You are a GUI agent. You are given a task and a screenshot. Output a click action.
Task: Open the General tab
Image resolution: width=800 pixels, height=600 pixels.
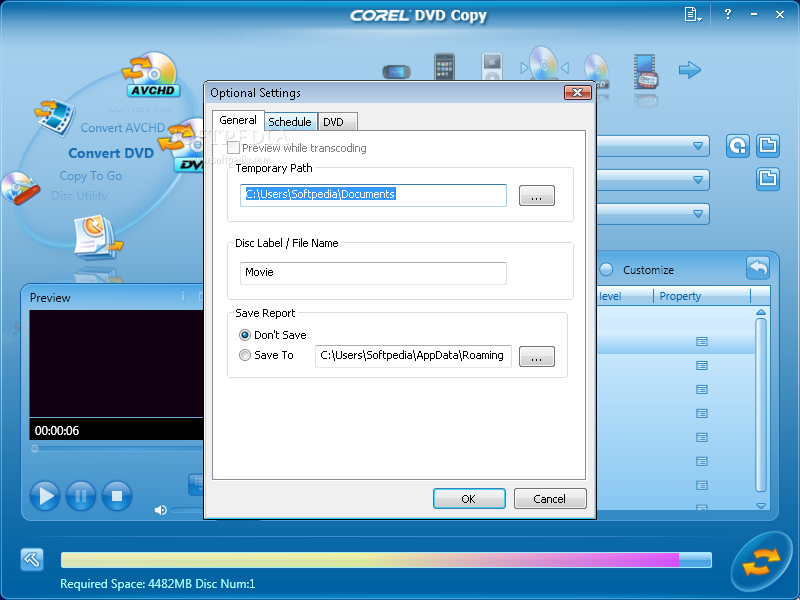tap(238, 120)
